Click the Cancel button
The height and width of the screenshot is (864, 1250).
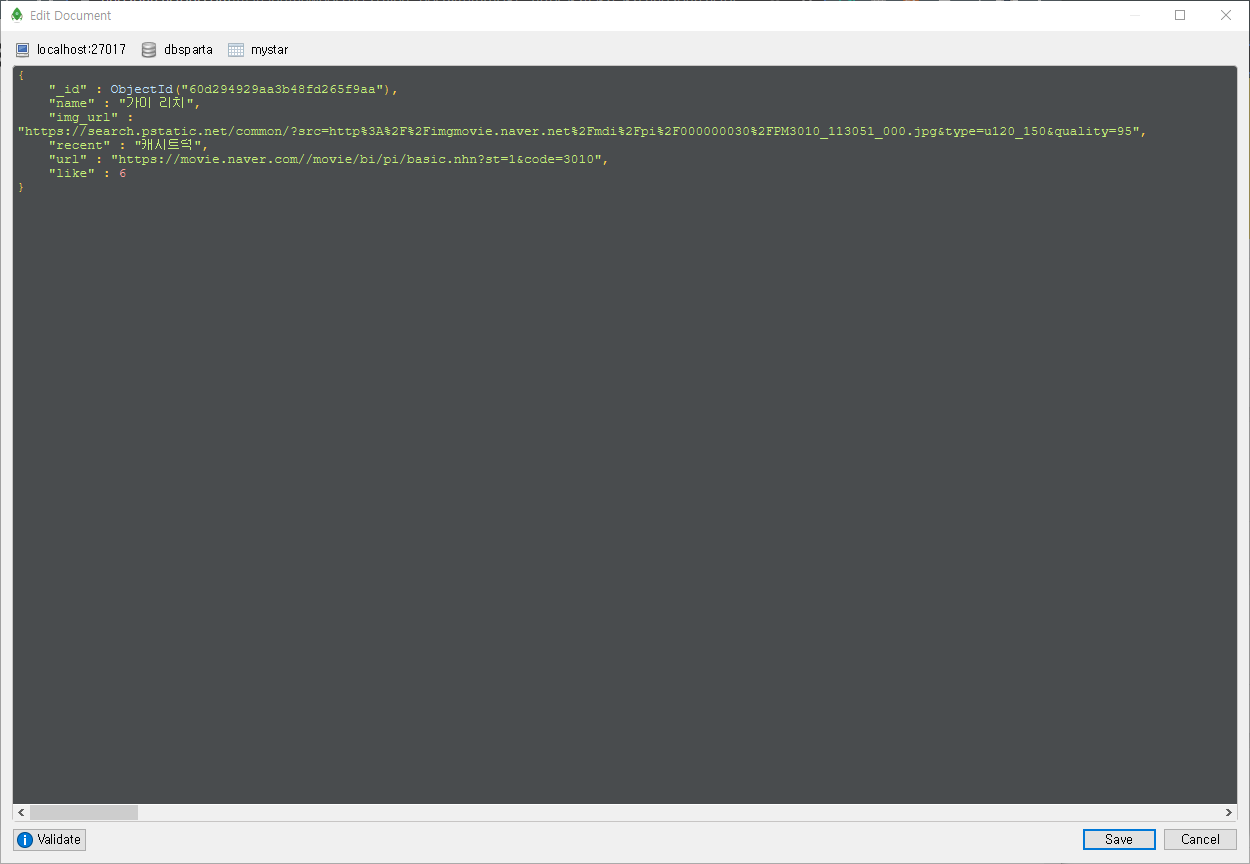click(1200, 839)
